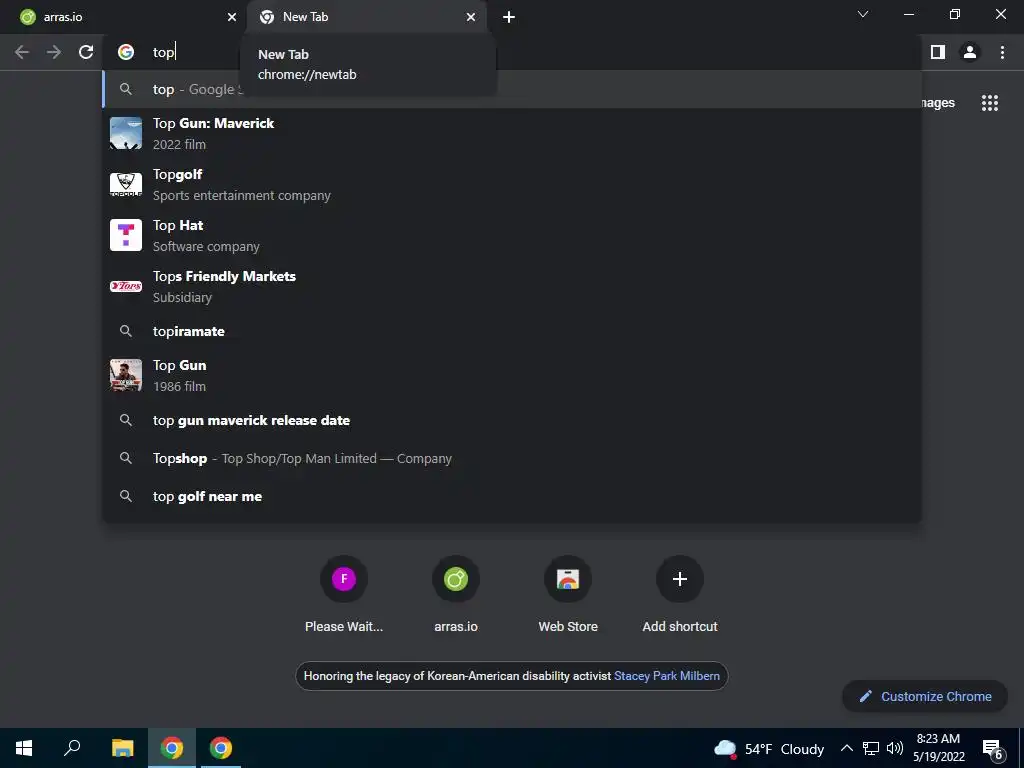The height and width of the screenshot is (768, 1024).
Task: Click the Customize Chrome button
Action: coord(925,696)
